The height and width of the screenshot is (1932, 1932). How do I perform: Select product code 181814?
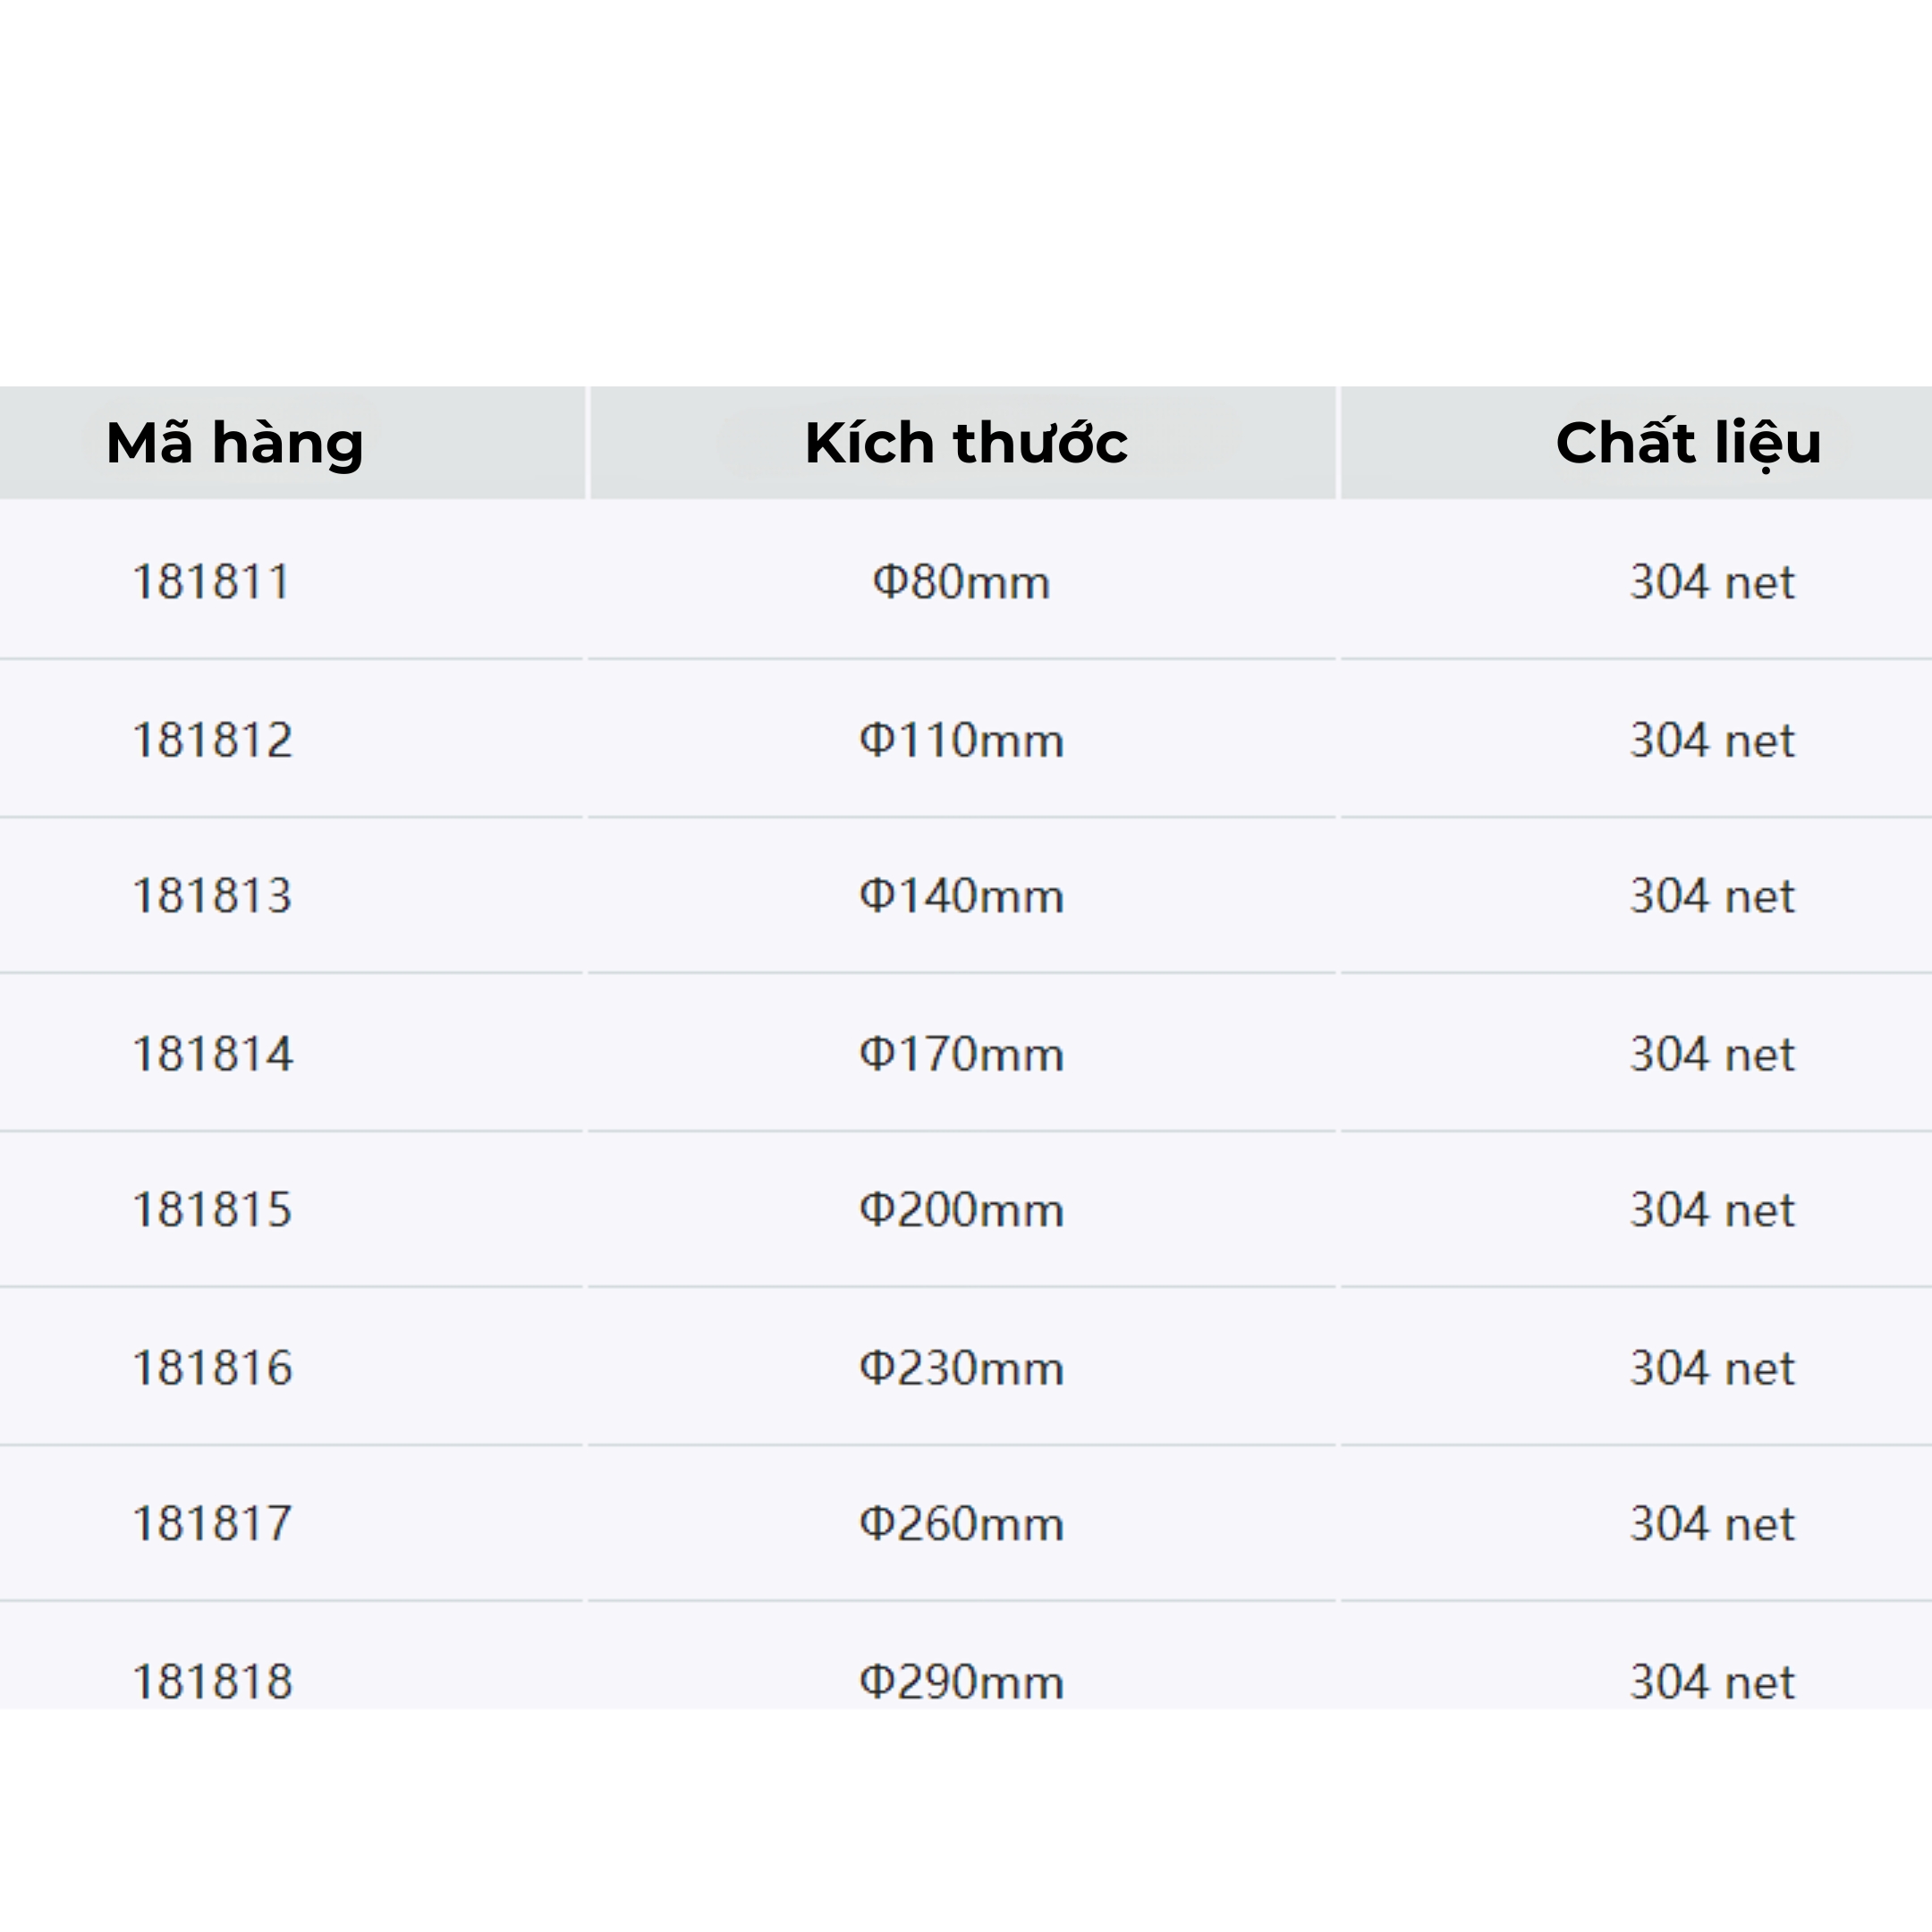tap(213, 1054)
